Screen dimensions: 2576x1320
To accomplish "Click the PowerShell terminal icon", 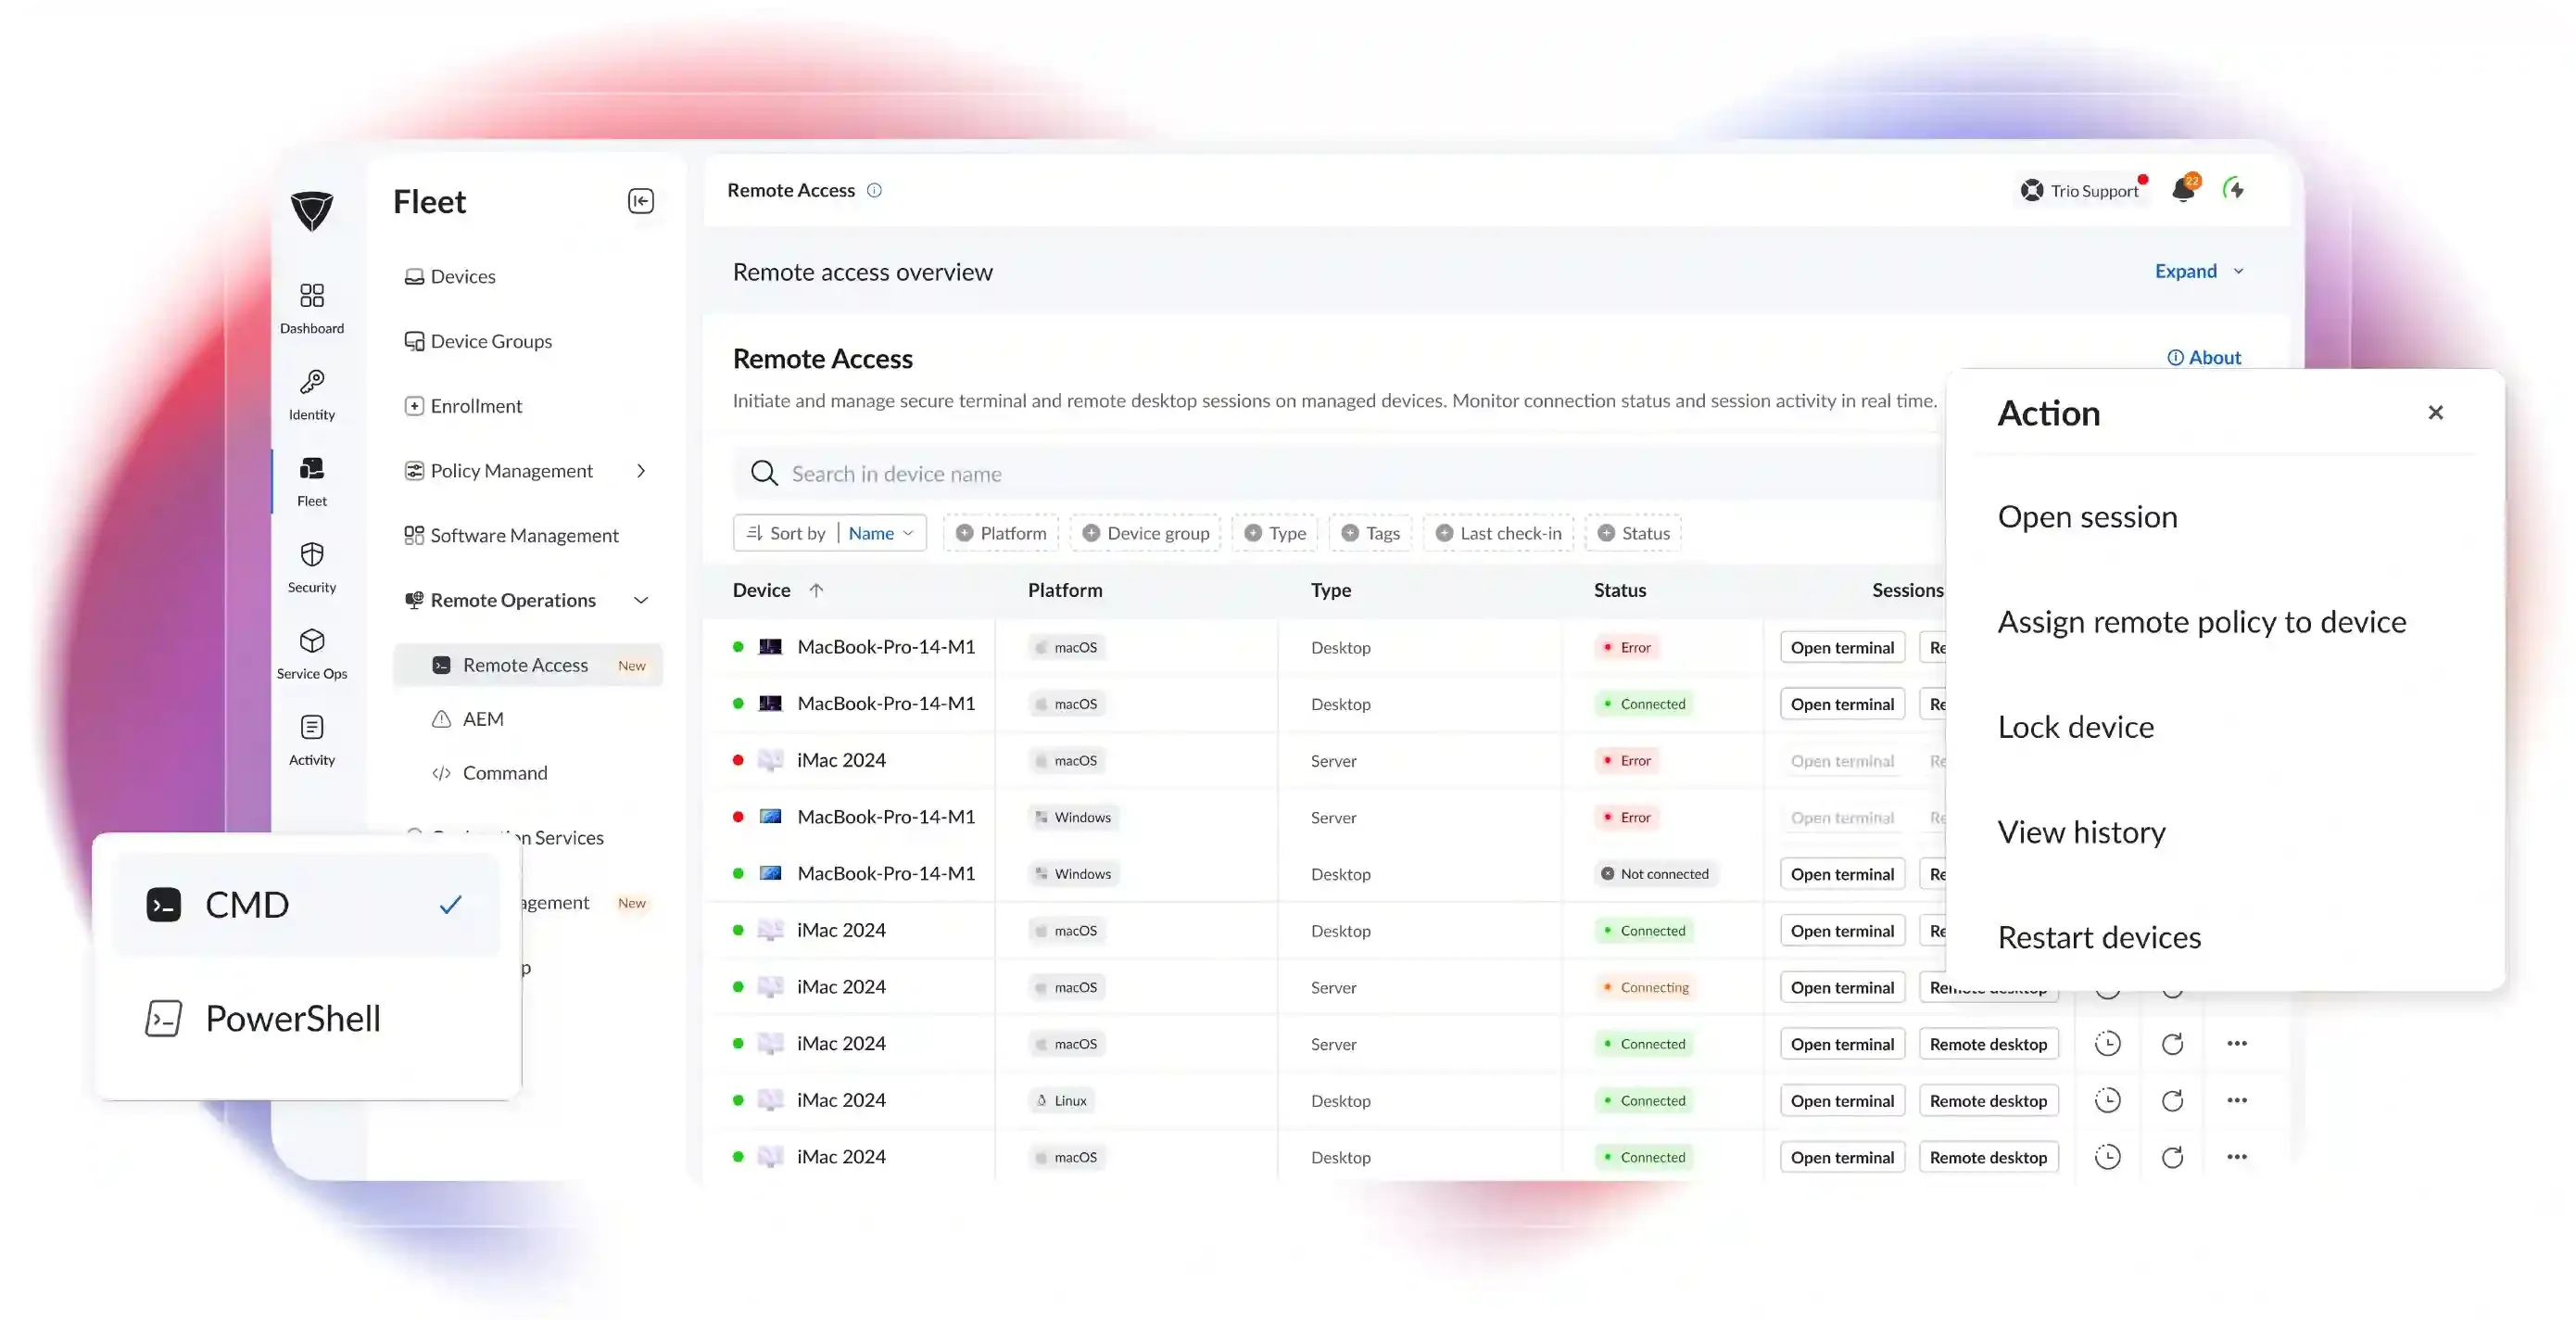I will 163,1018.
